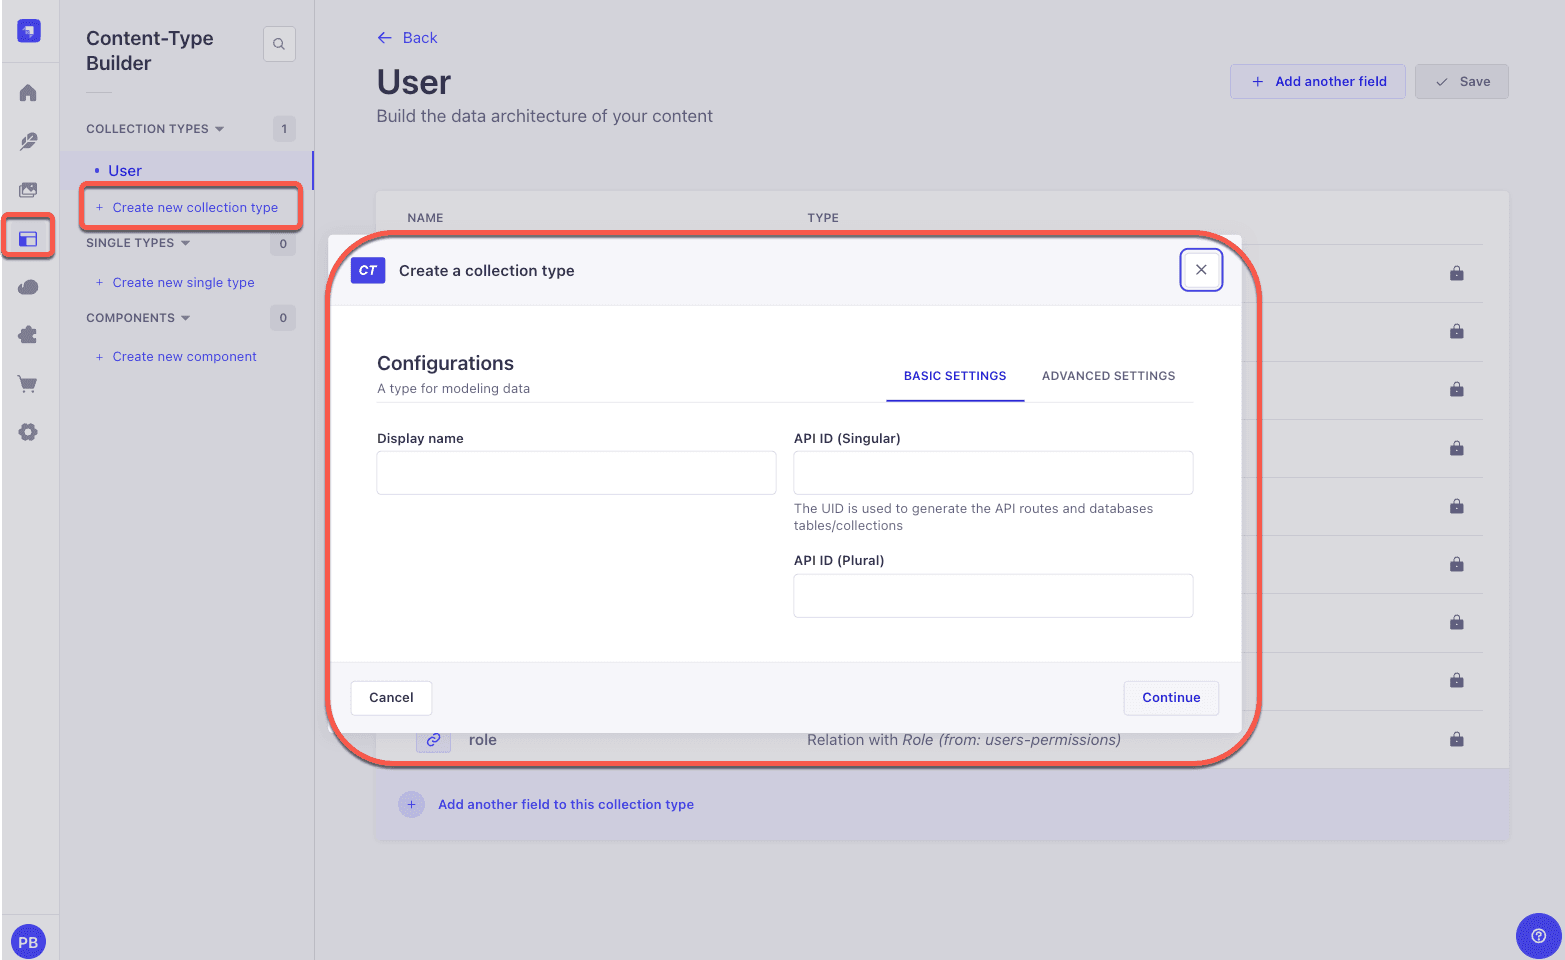Focus the Display name field
Viewport: 1565px width, 960px height.
(576, 472)
